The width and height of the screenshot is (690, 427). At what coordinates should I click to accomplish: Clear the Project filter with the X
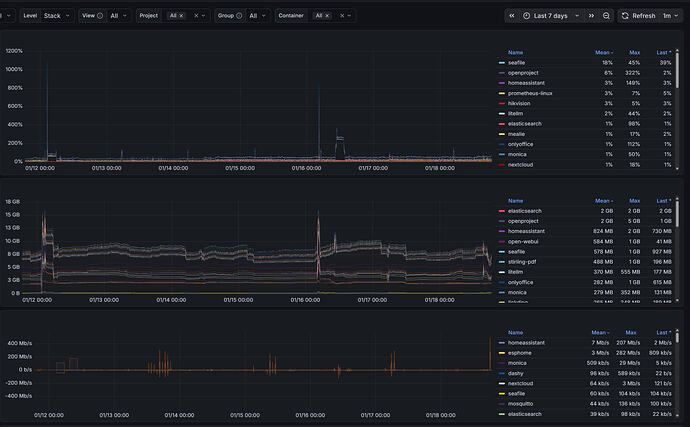[x=196, y=16]
